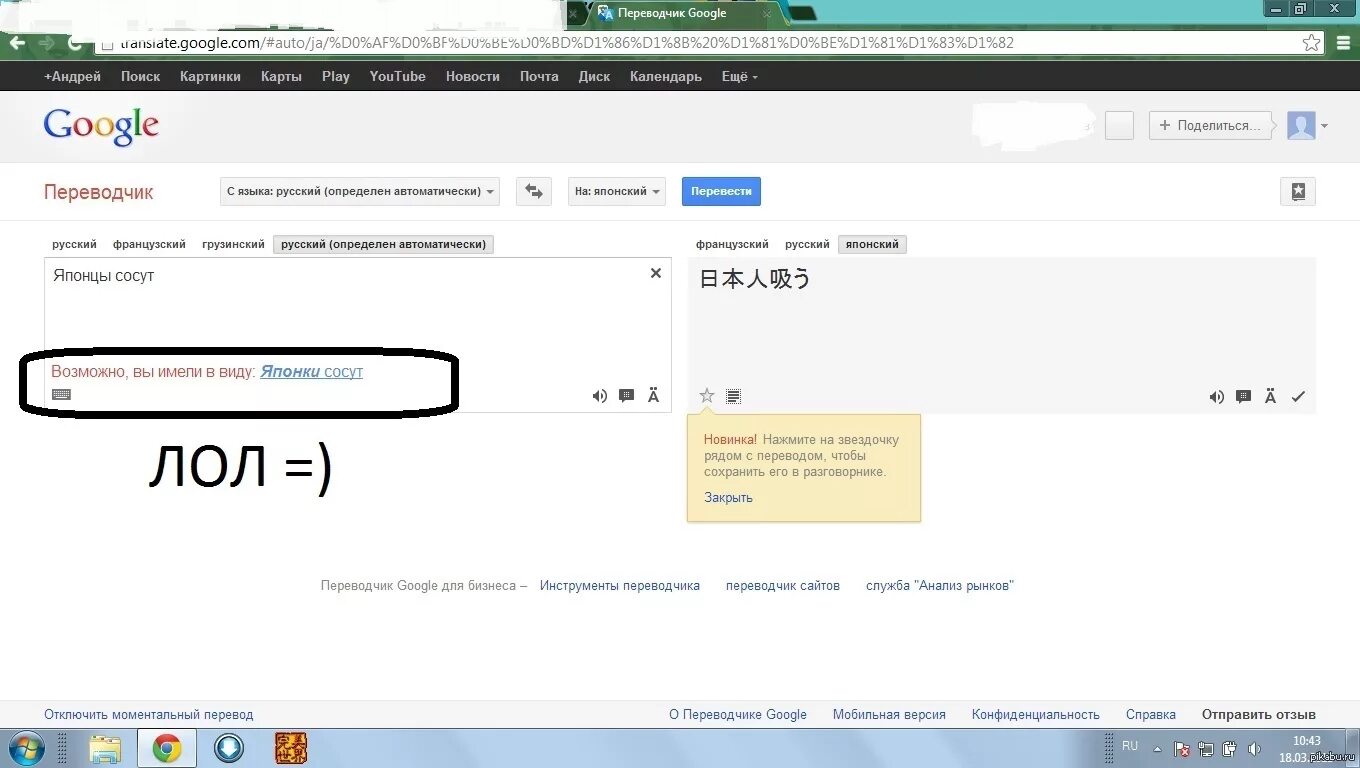Open +Андрей in Google bar
Screen dimensions: 1360x768
click(x=72, y=76)
